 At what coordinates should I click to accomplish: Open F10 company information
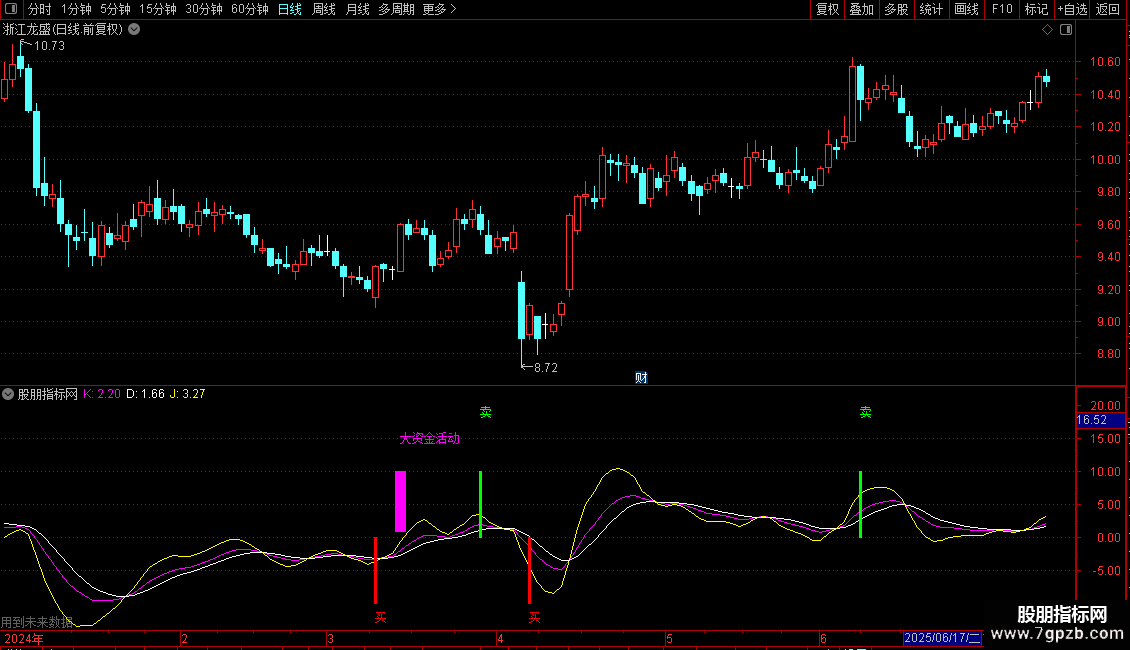pos(1002,9)
